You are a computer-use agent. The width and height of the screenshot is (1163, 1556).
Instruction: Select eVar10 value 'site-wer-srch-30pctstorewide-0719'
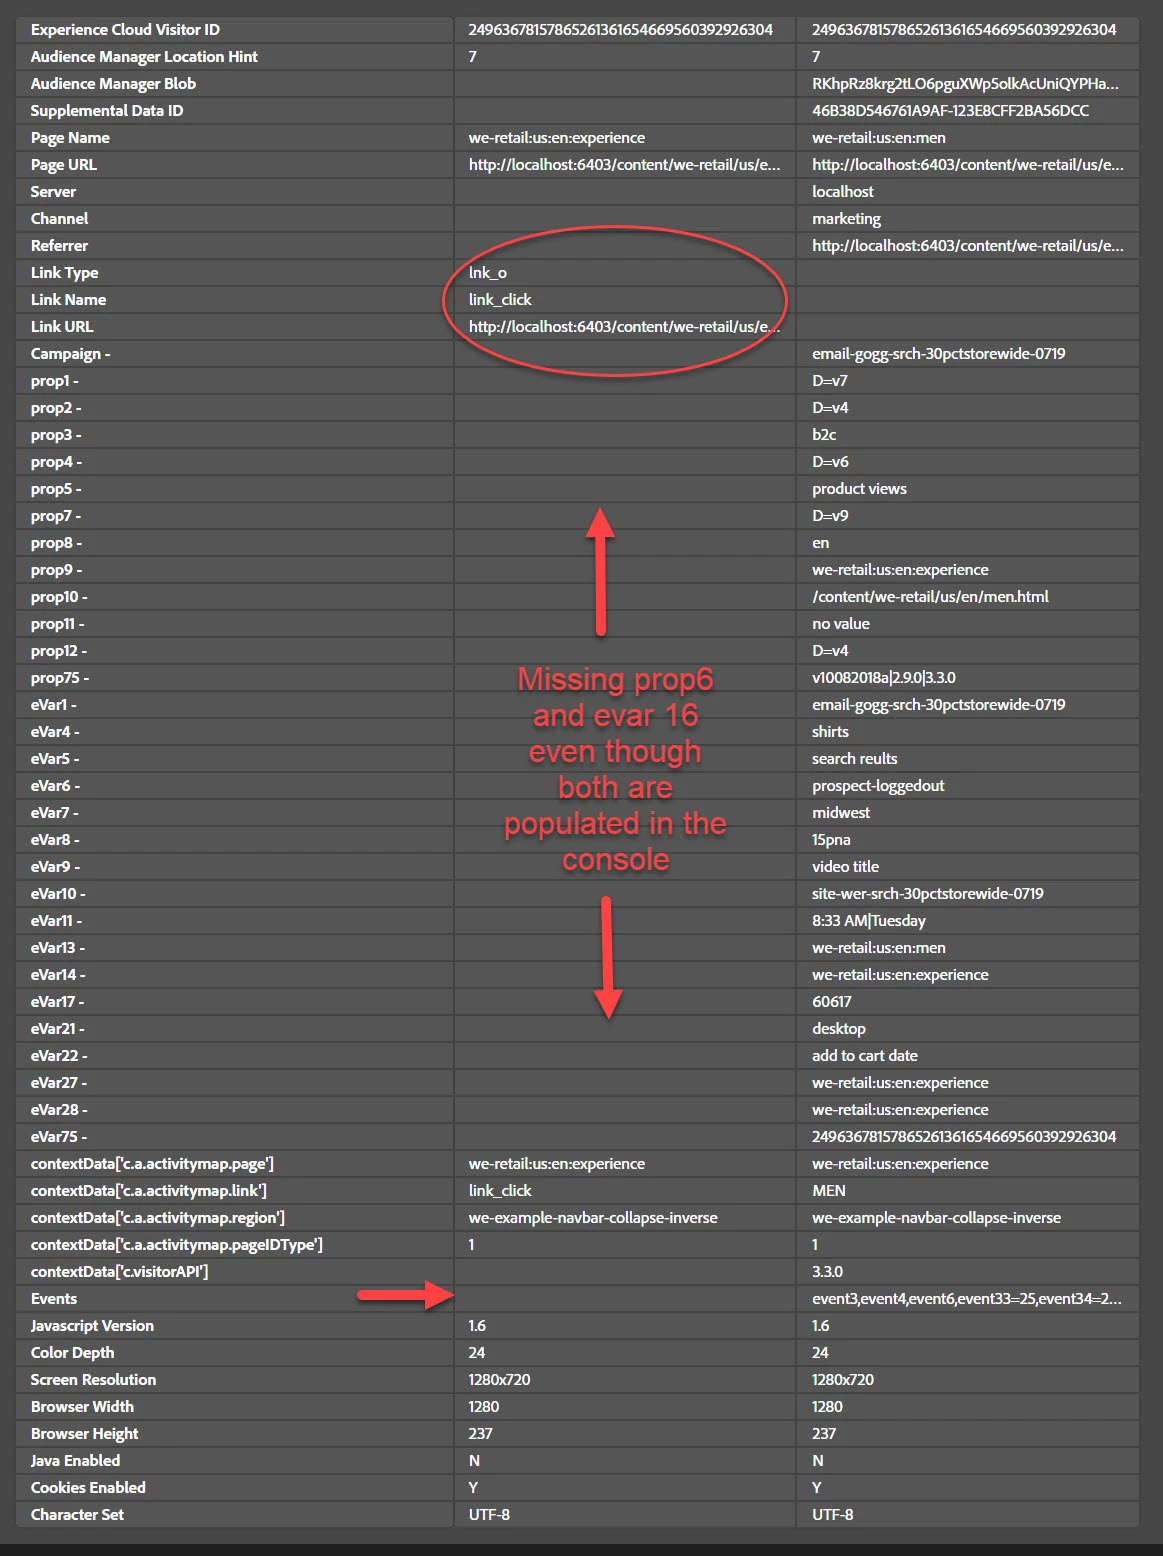click(x=927, y=894)
